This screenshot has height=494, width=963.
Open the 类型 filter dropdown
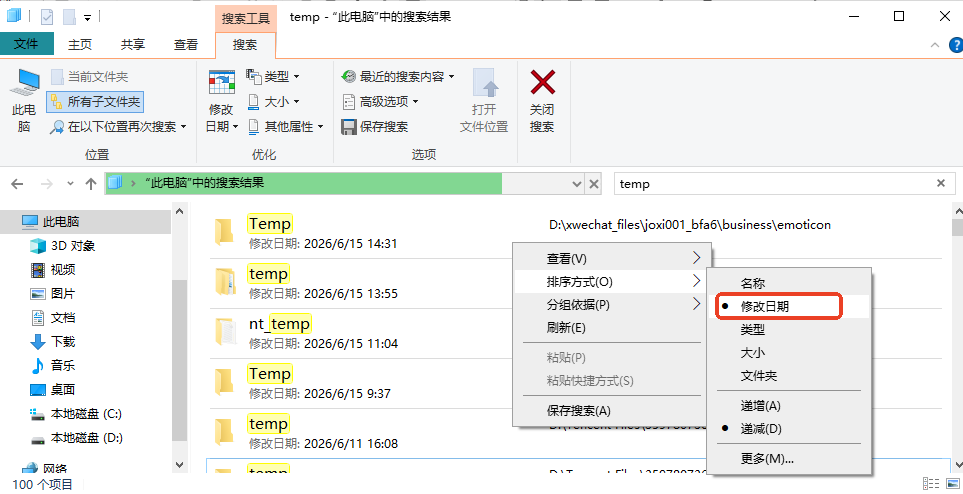pyautogui.click(x=273, y=77)
